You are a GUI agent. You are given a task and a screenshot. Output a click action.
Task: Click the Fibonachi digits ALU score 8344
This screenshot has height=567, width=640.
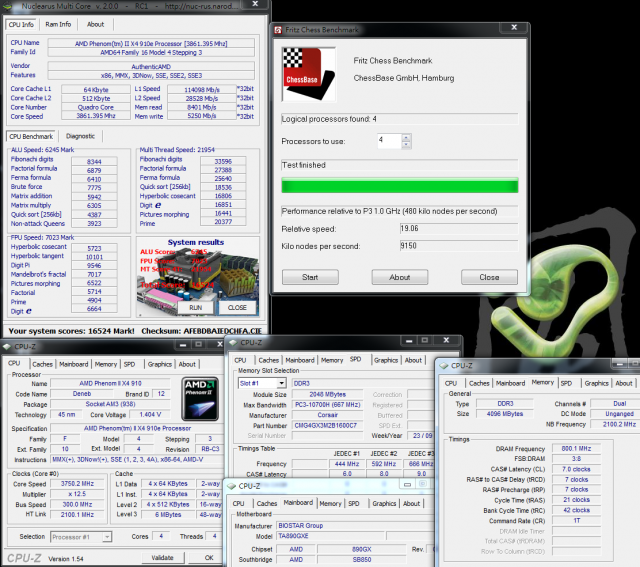(x=94, y=162)
